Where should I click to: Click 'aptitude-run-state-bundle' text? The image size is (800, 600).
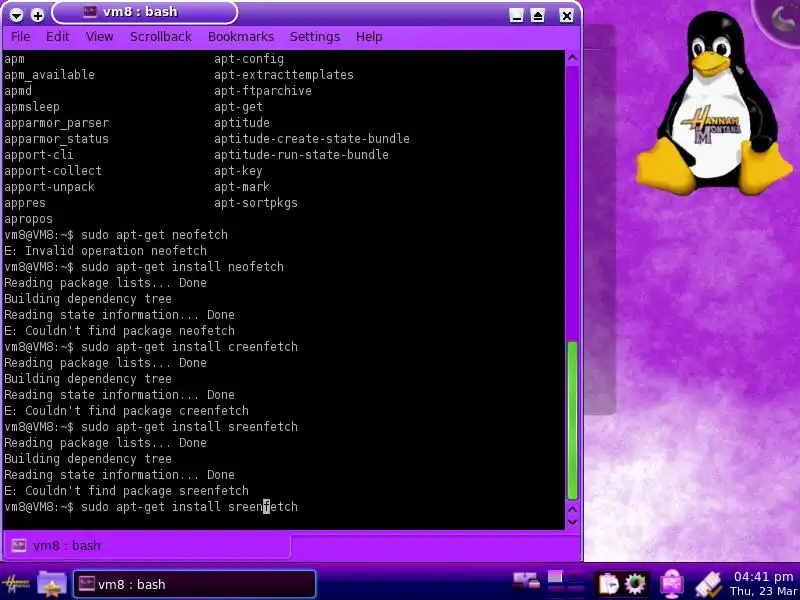coord(301,155)
